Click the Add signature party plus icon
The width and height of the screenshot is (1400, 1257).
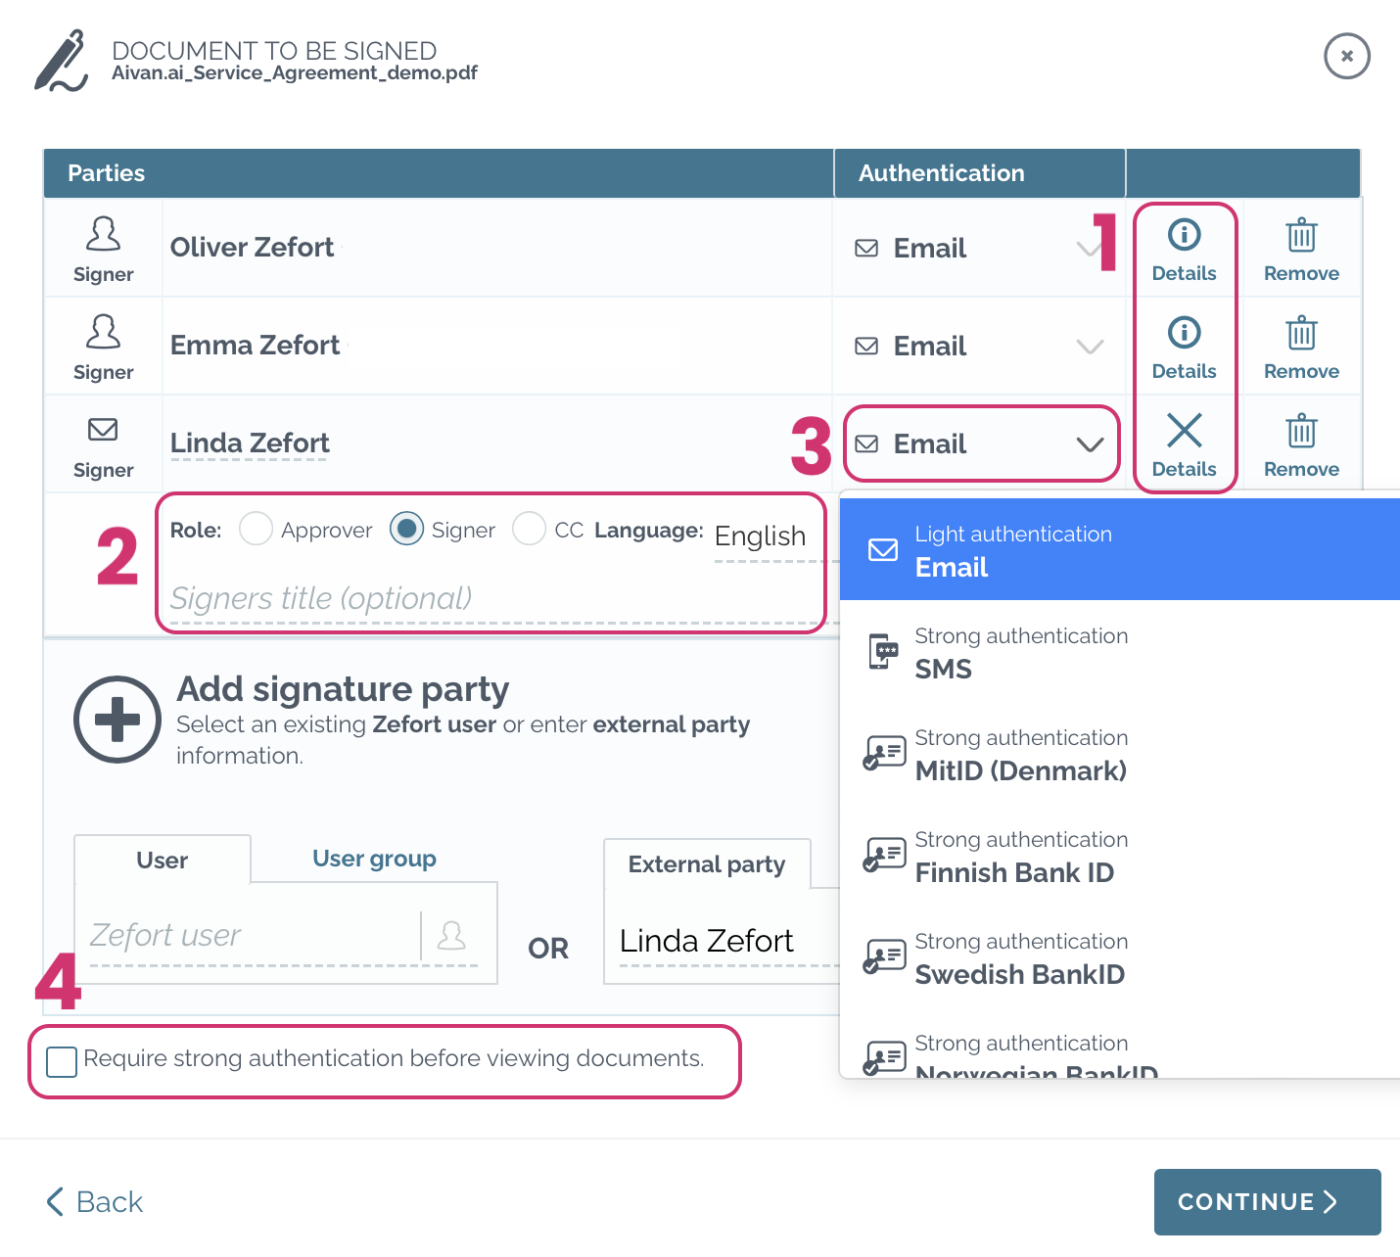coord(117,720)
